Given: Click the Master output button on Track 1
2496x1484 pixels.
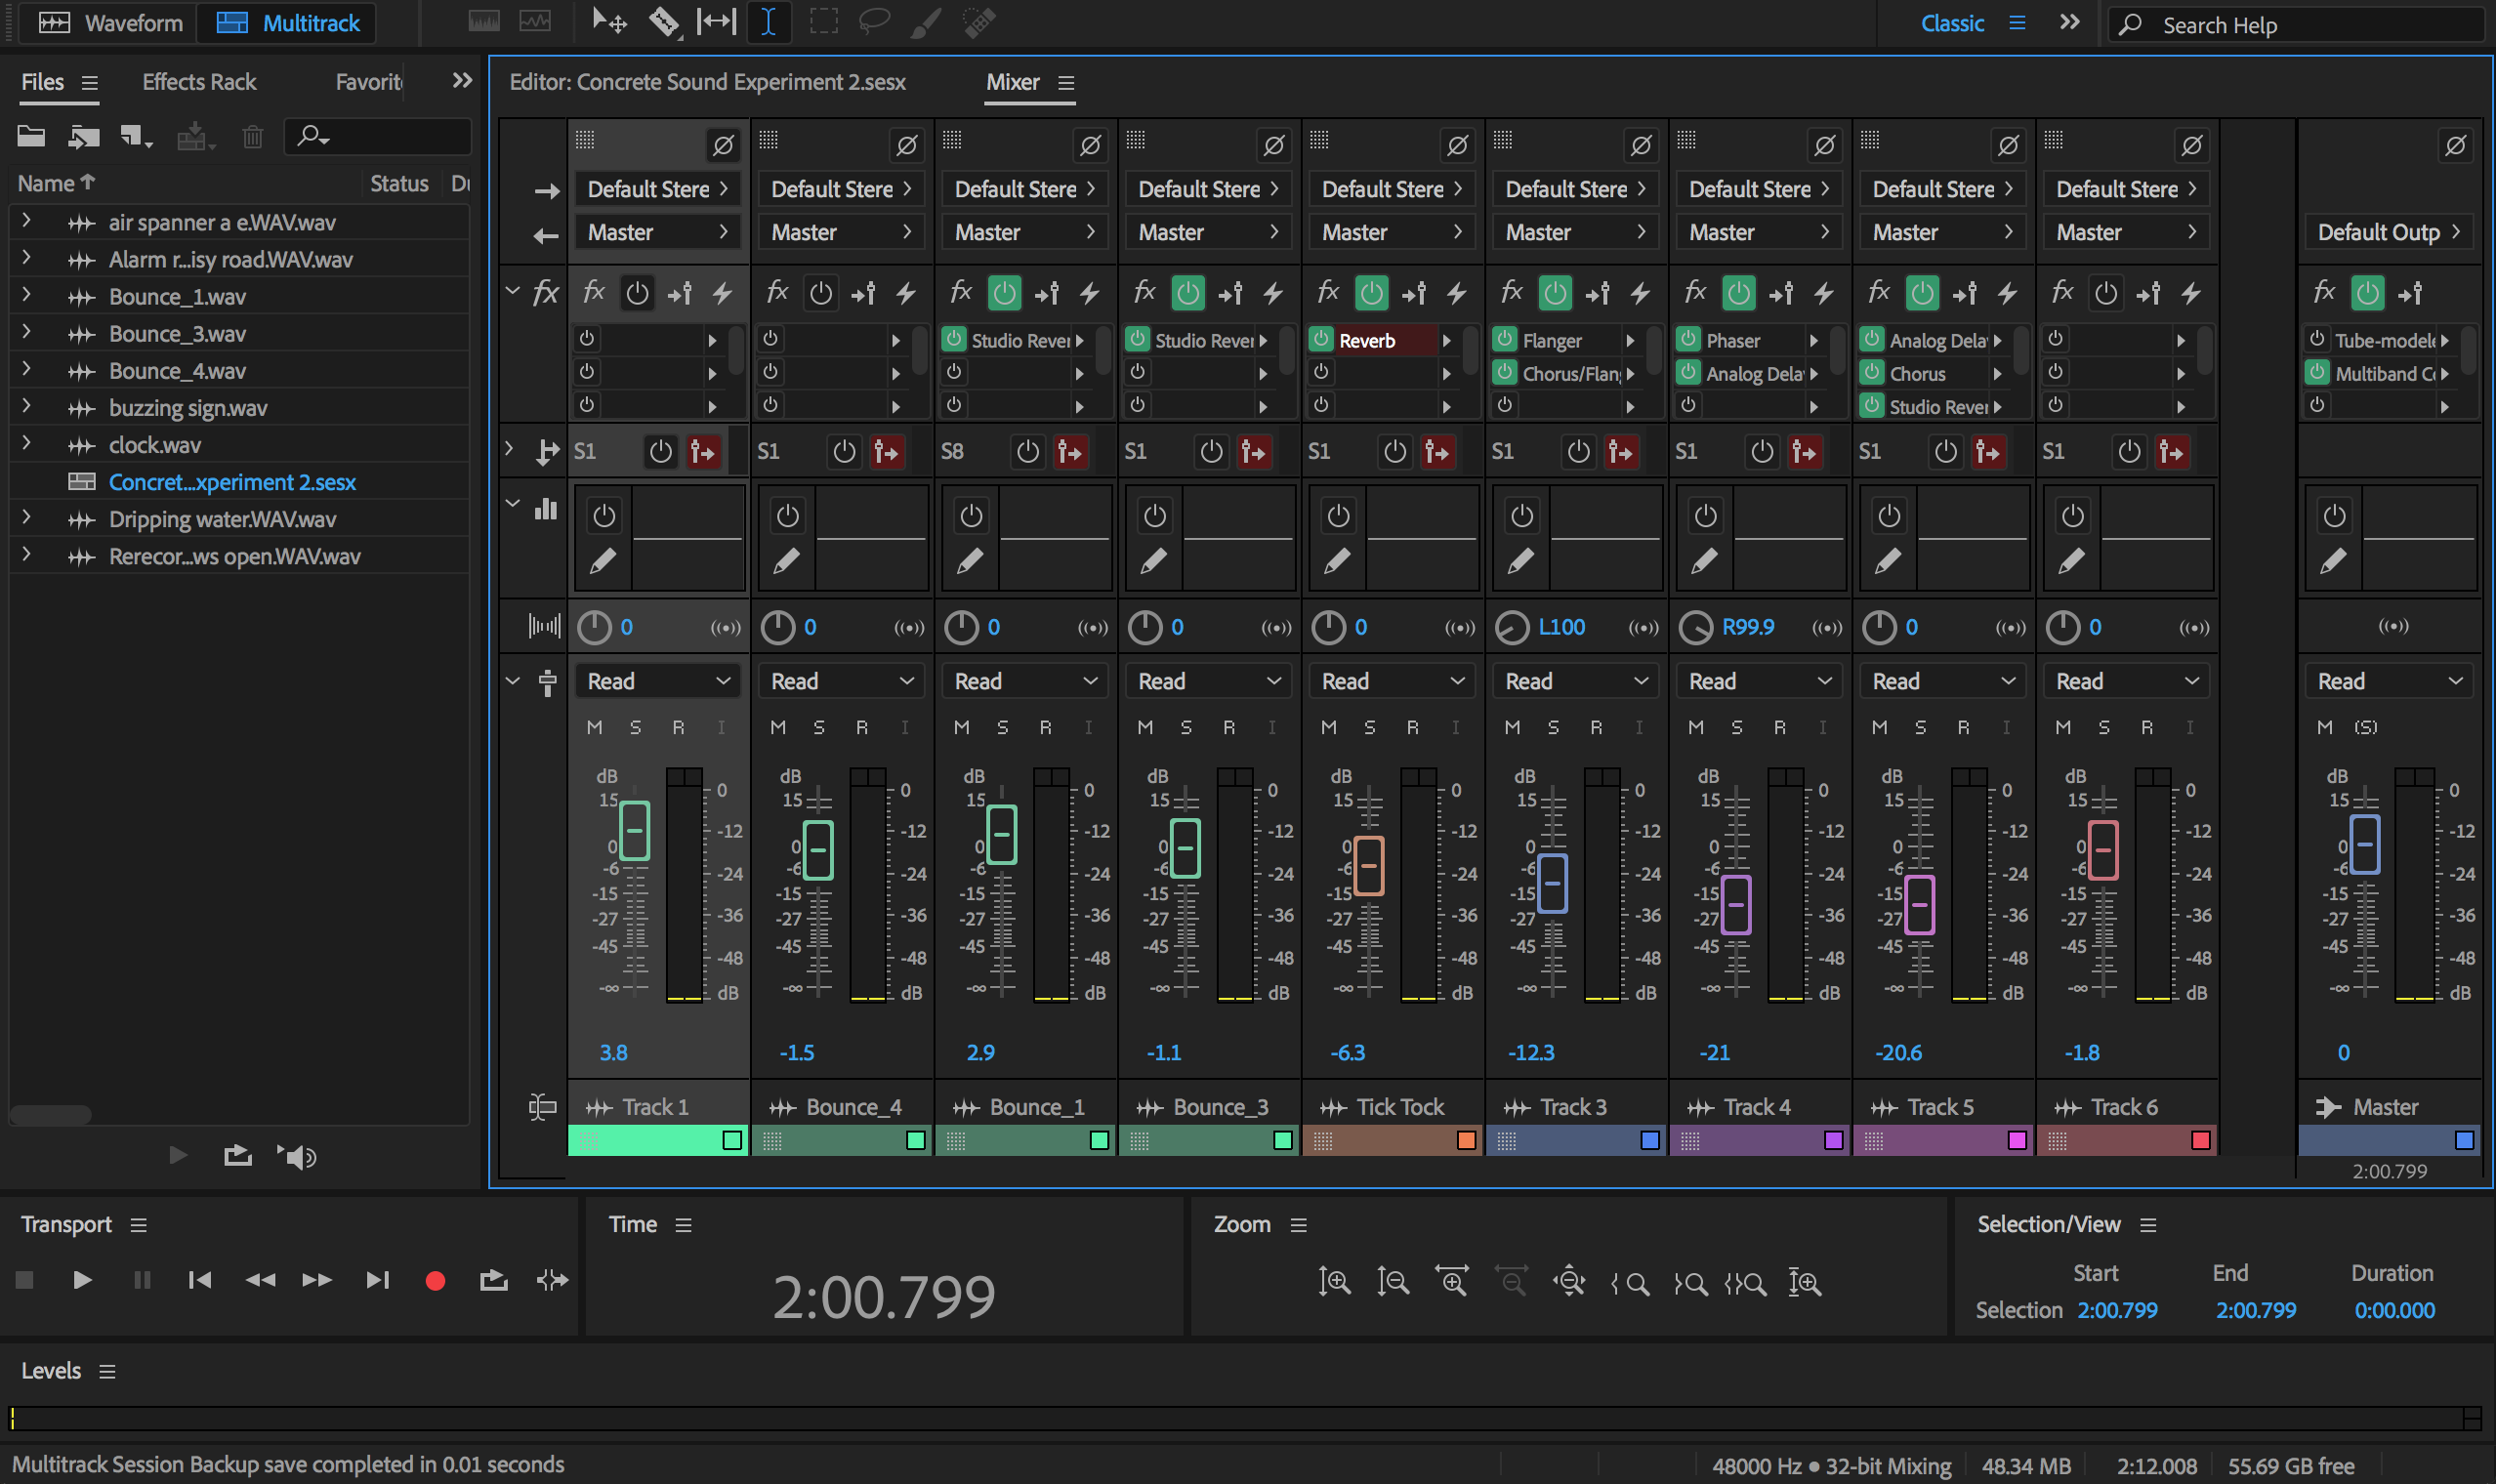Looking at the screenshot, I should coord(657,231).
